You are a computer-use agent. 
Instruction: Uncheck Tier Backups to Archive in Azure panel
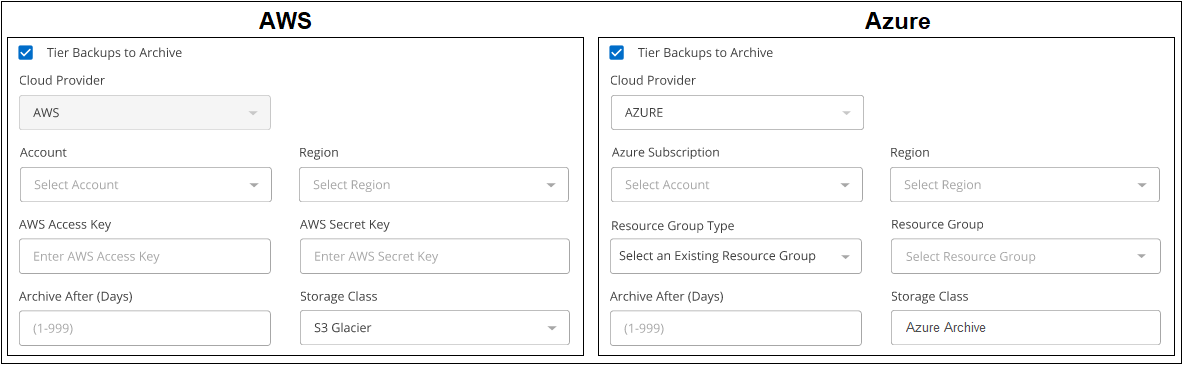pos(616,53)
